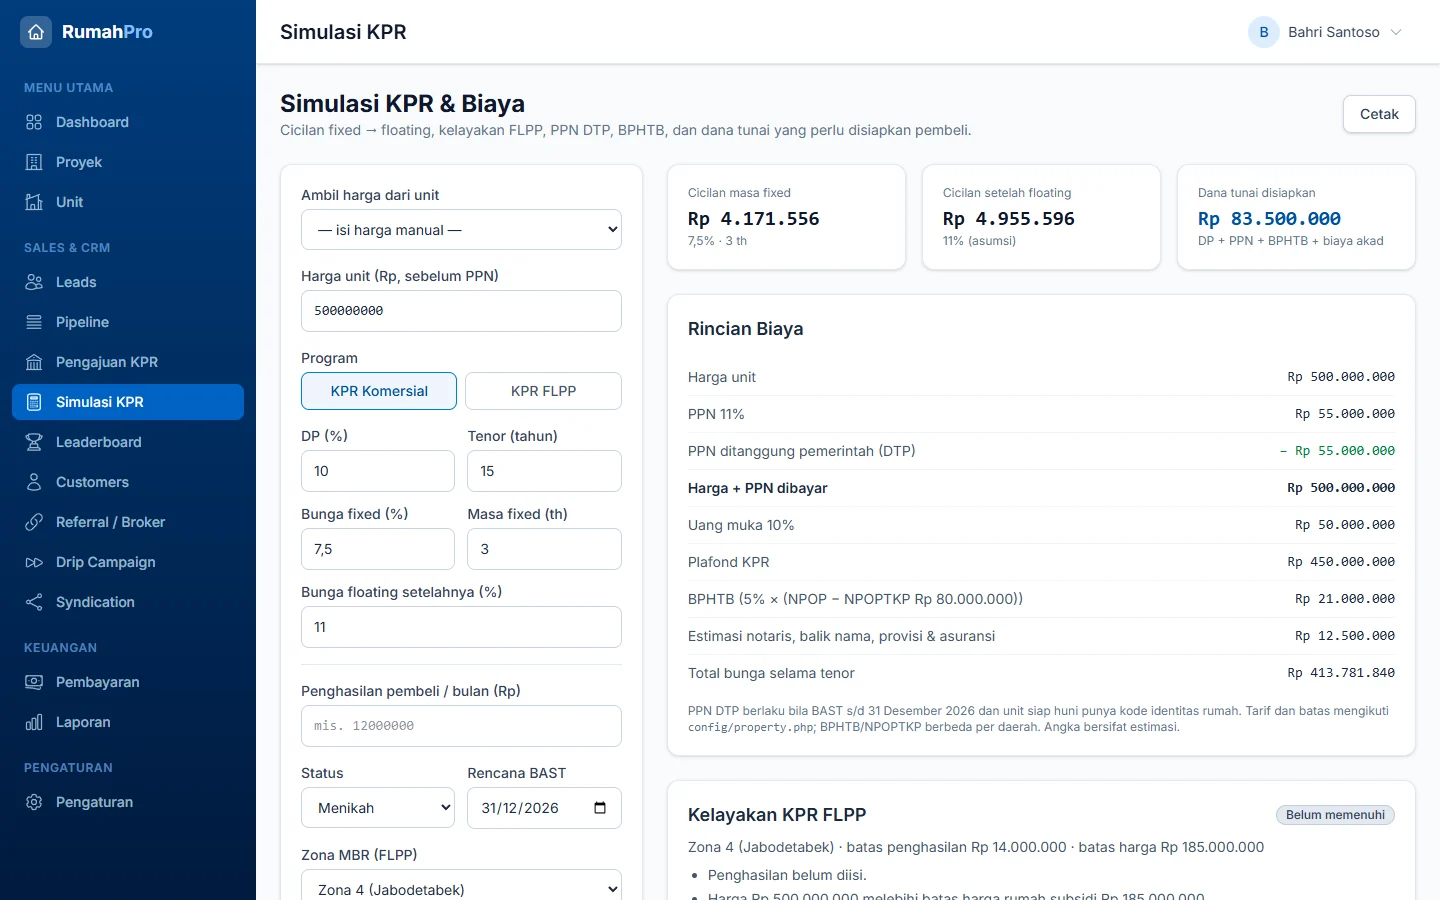Click the 'Rp 83.500.000' cash value
Image resolution: width=1440 pixels, height=900 pixels.
(1269, 219)
